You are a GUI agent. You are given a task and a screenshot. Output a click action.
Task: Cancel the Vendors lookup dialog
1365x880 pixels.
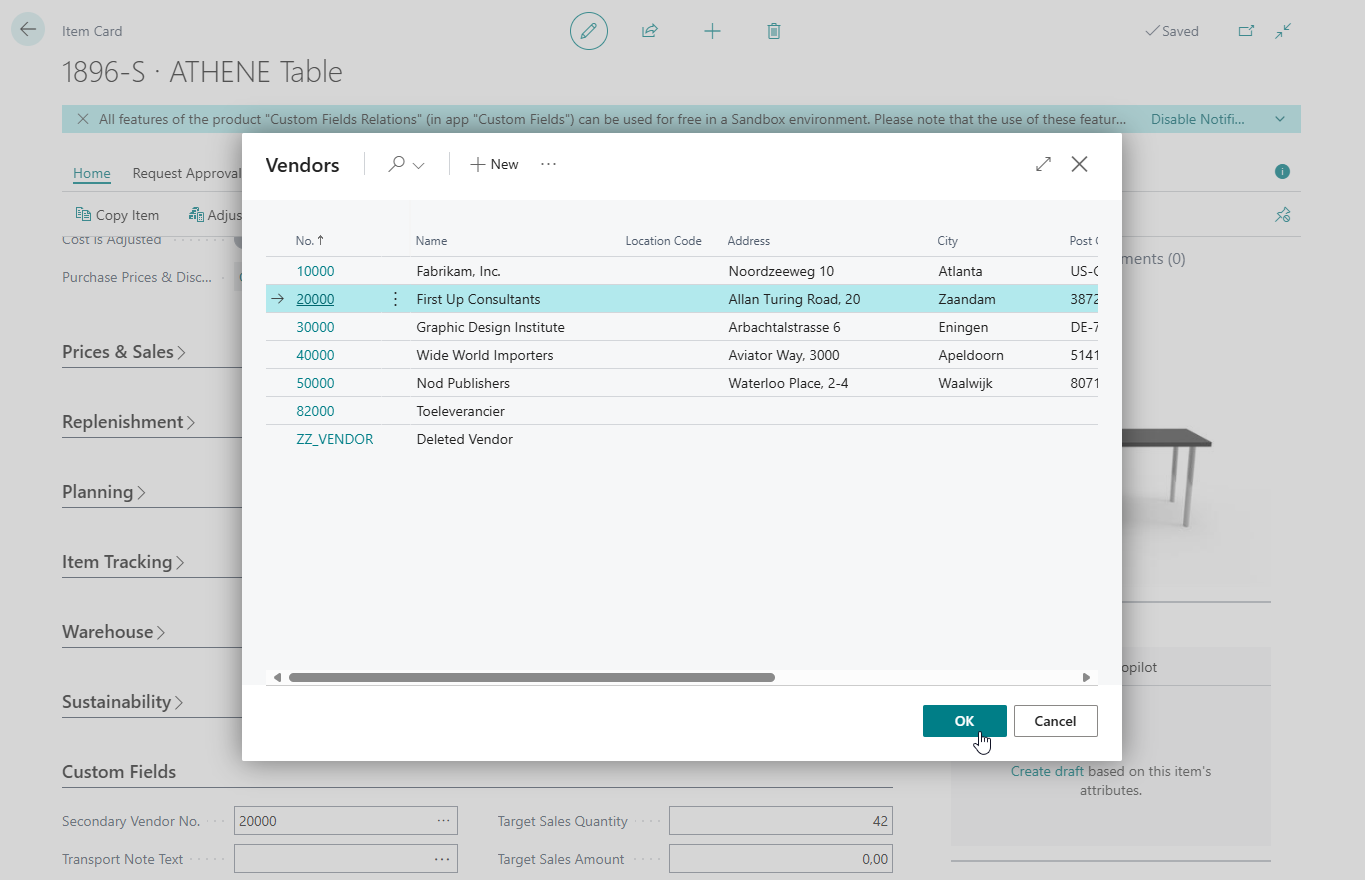coord(1055,721)
